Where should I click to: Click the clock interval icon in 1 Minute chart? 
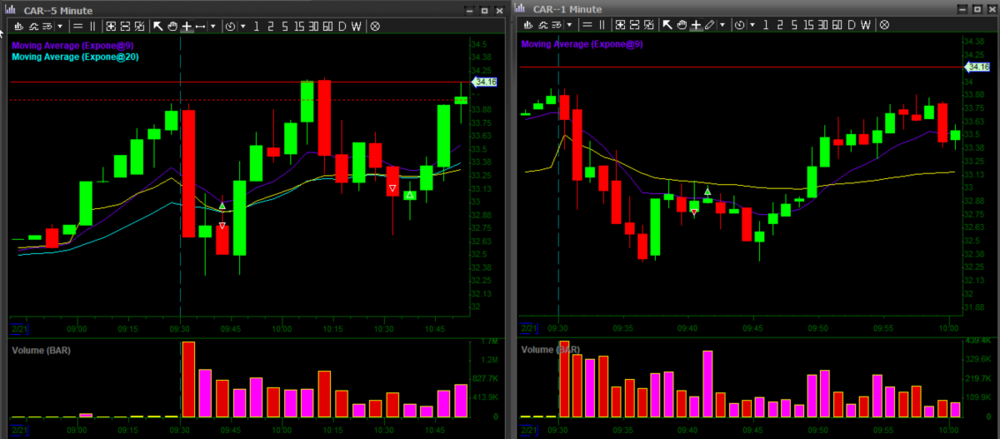pos(737,25)
